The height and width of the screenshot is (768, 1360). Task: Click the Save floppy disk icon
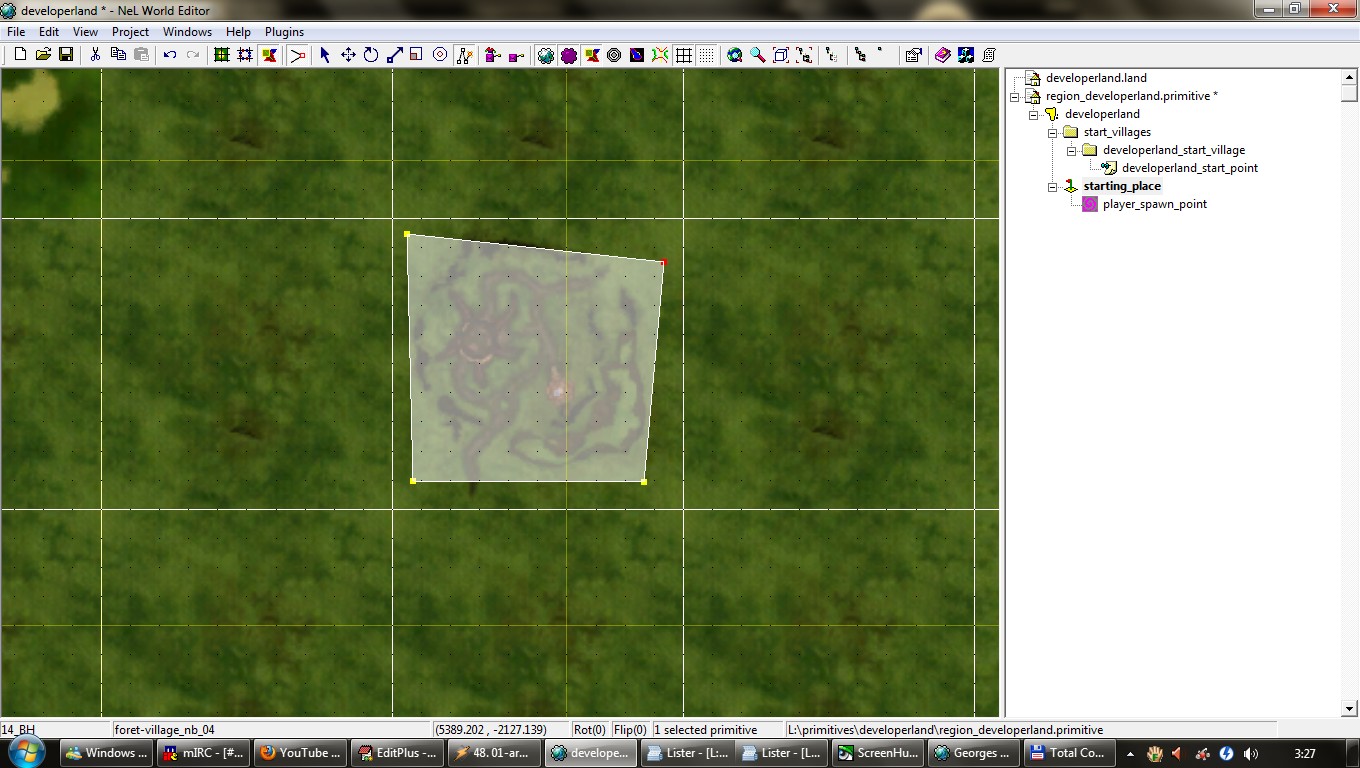click(66, 55)
